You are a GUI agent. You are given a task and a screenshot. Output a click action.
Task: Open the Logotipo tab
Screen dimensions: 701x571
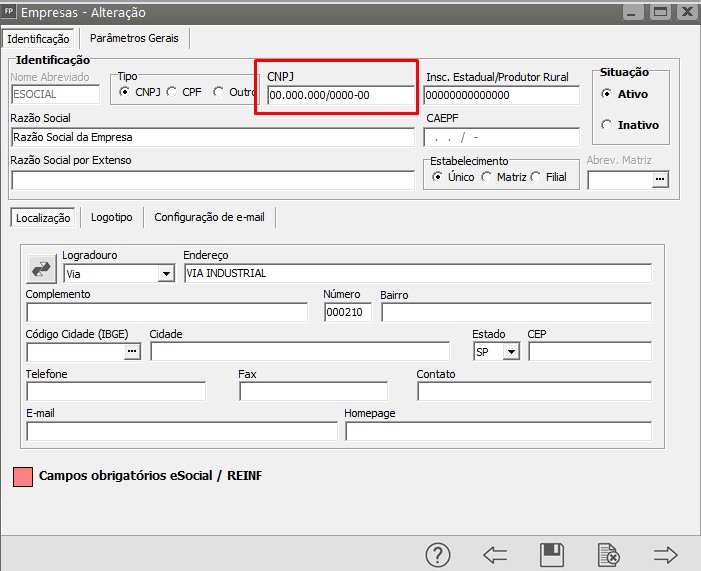coord(111,217)
